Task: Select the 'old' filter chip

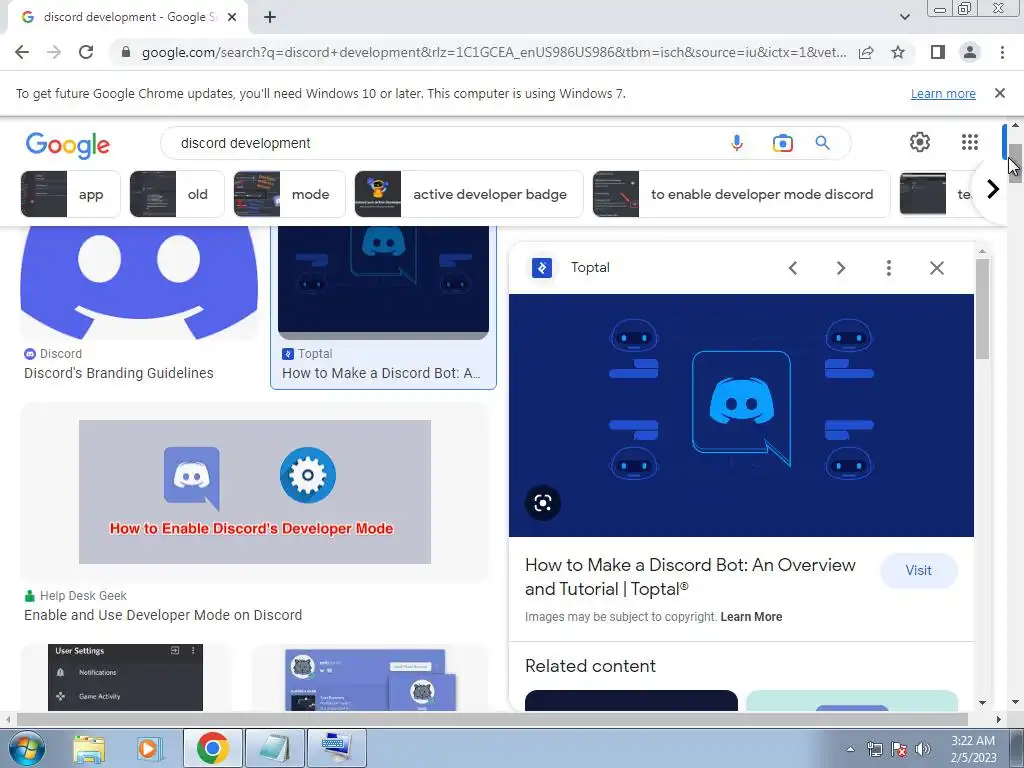Action: [177, 194]
